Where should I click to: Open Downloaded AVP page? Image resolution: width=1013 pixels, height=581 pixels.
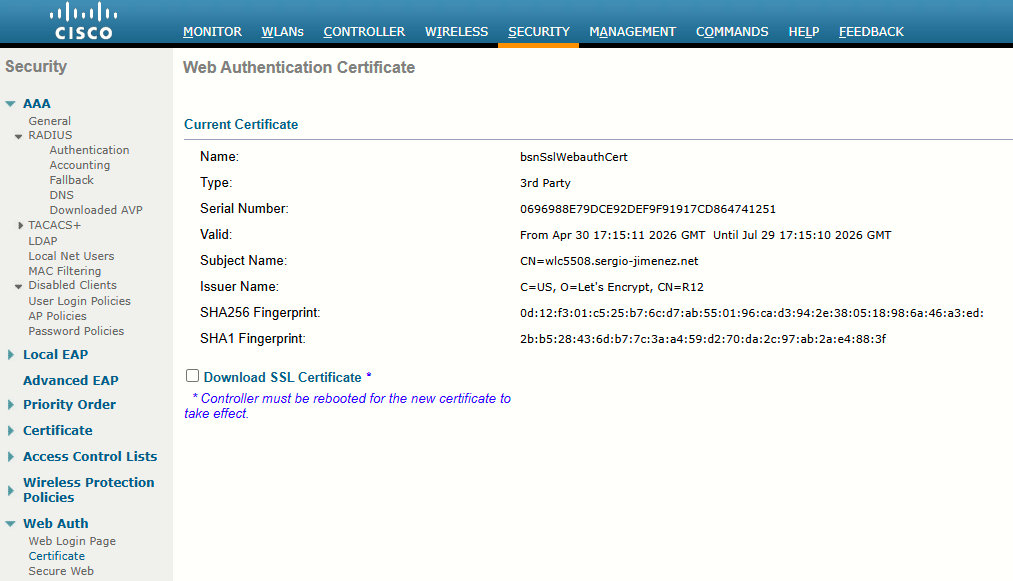pos(96,210)
